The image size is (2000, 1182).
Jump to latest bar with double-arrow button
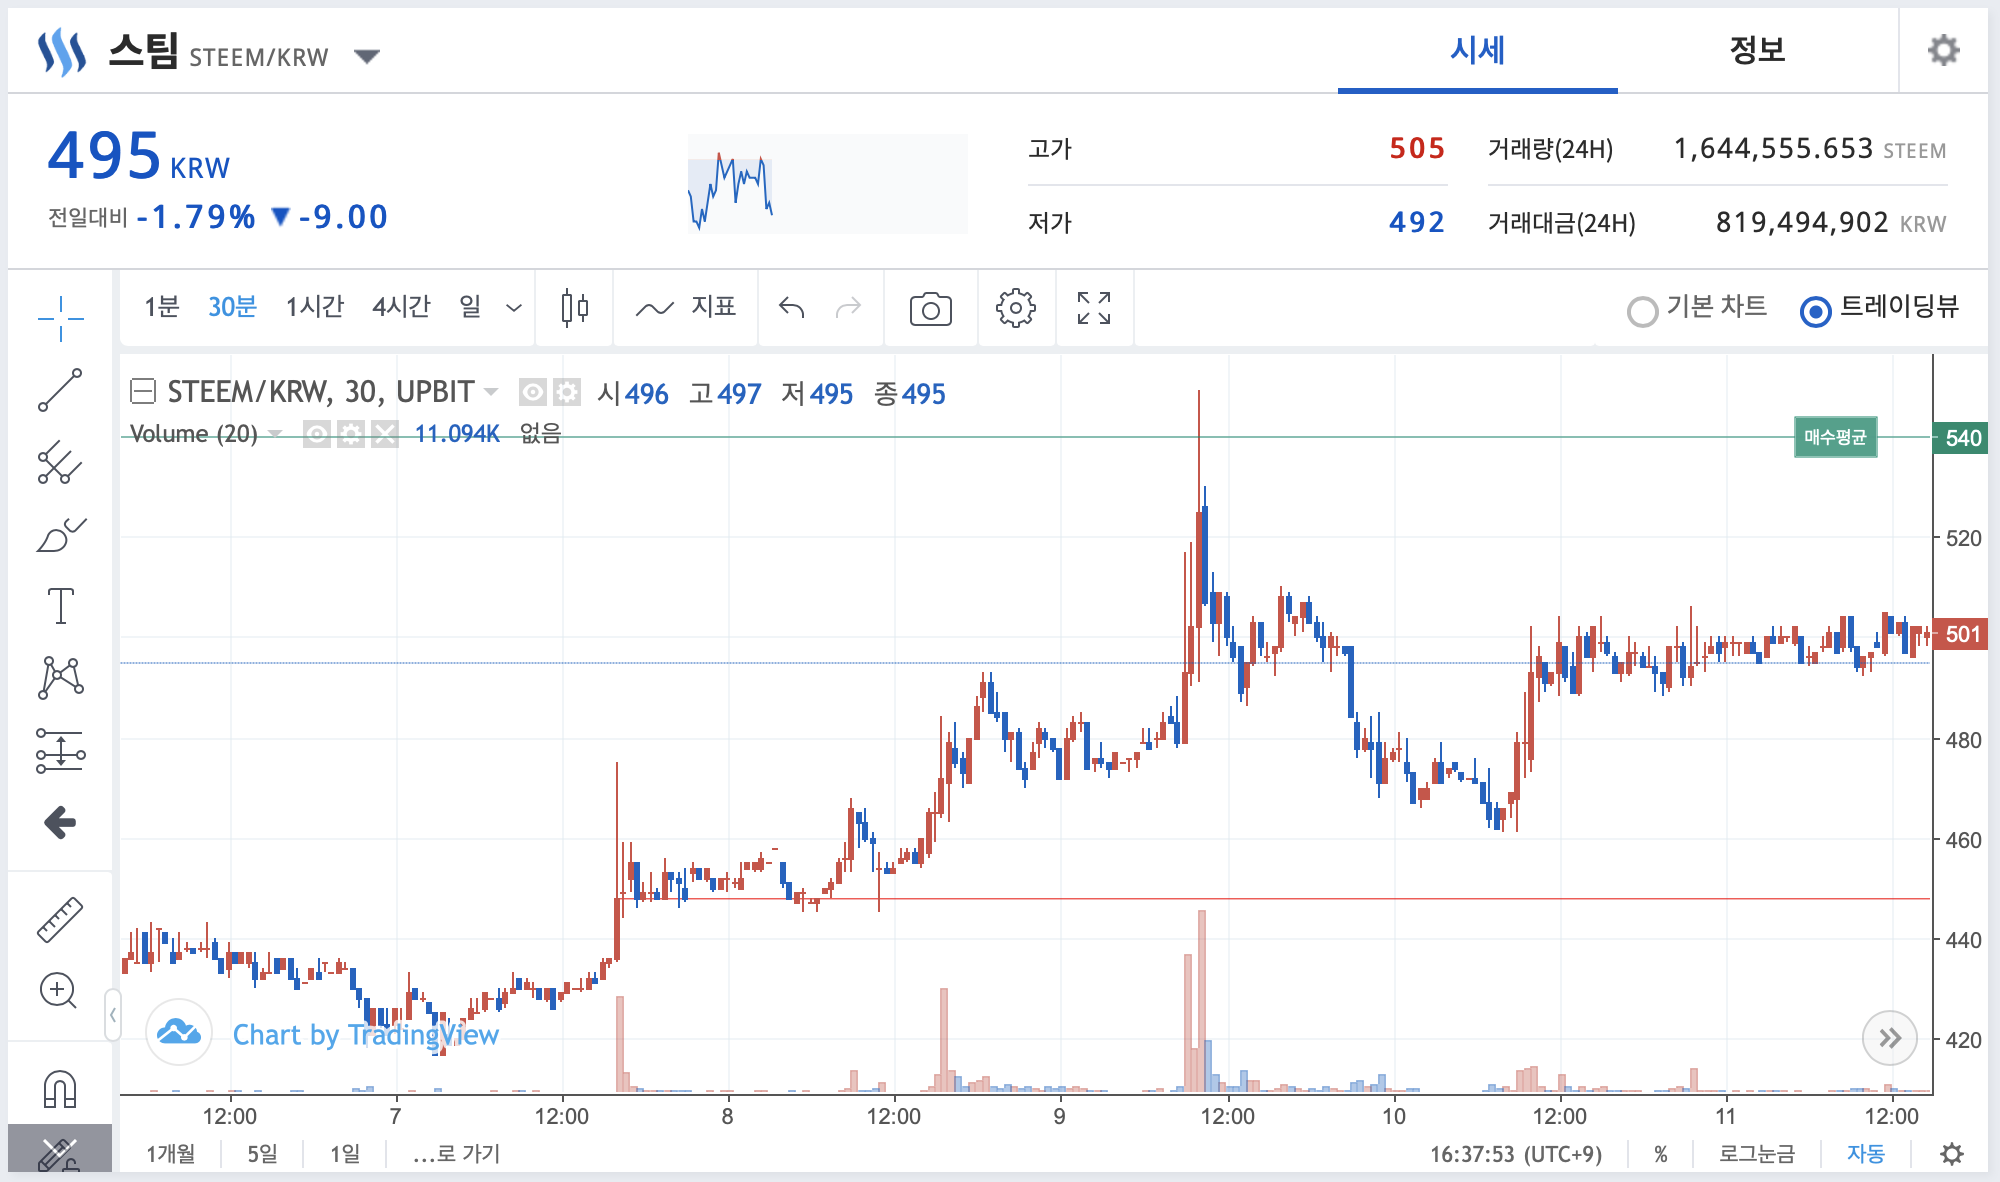tap(1889, 1038)
